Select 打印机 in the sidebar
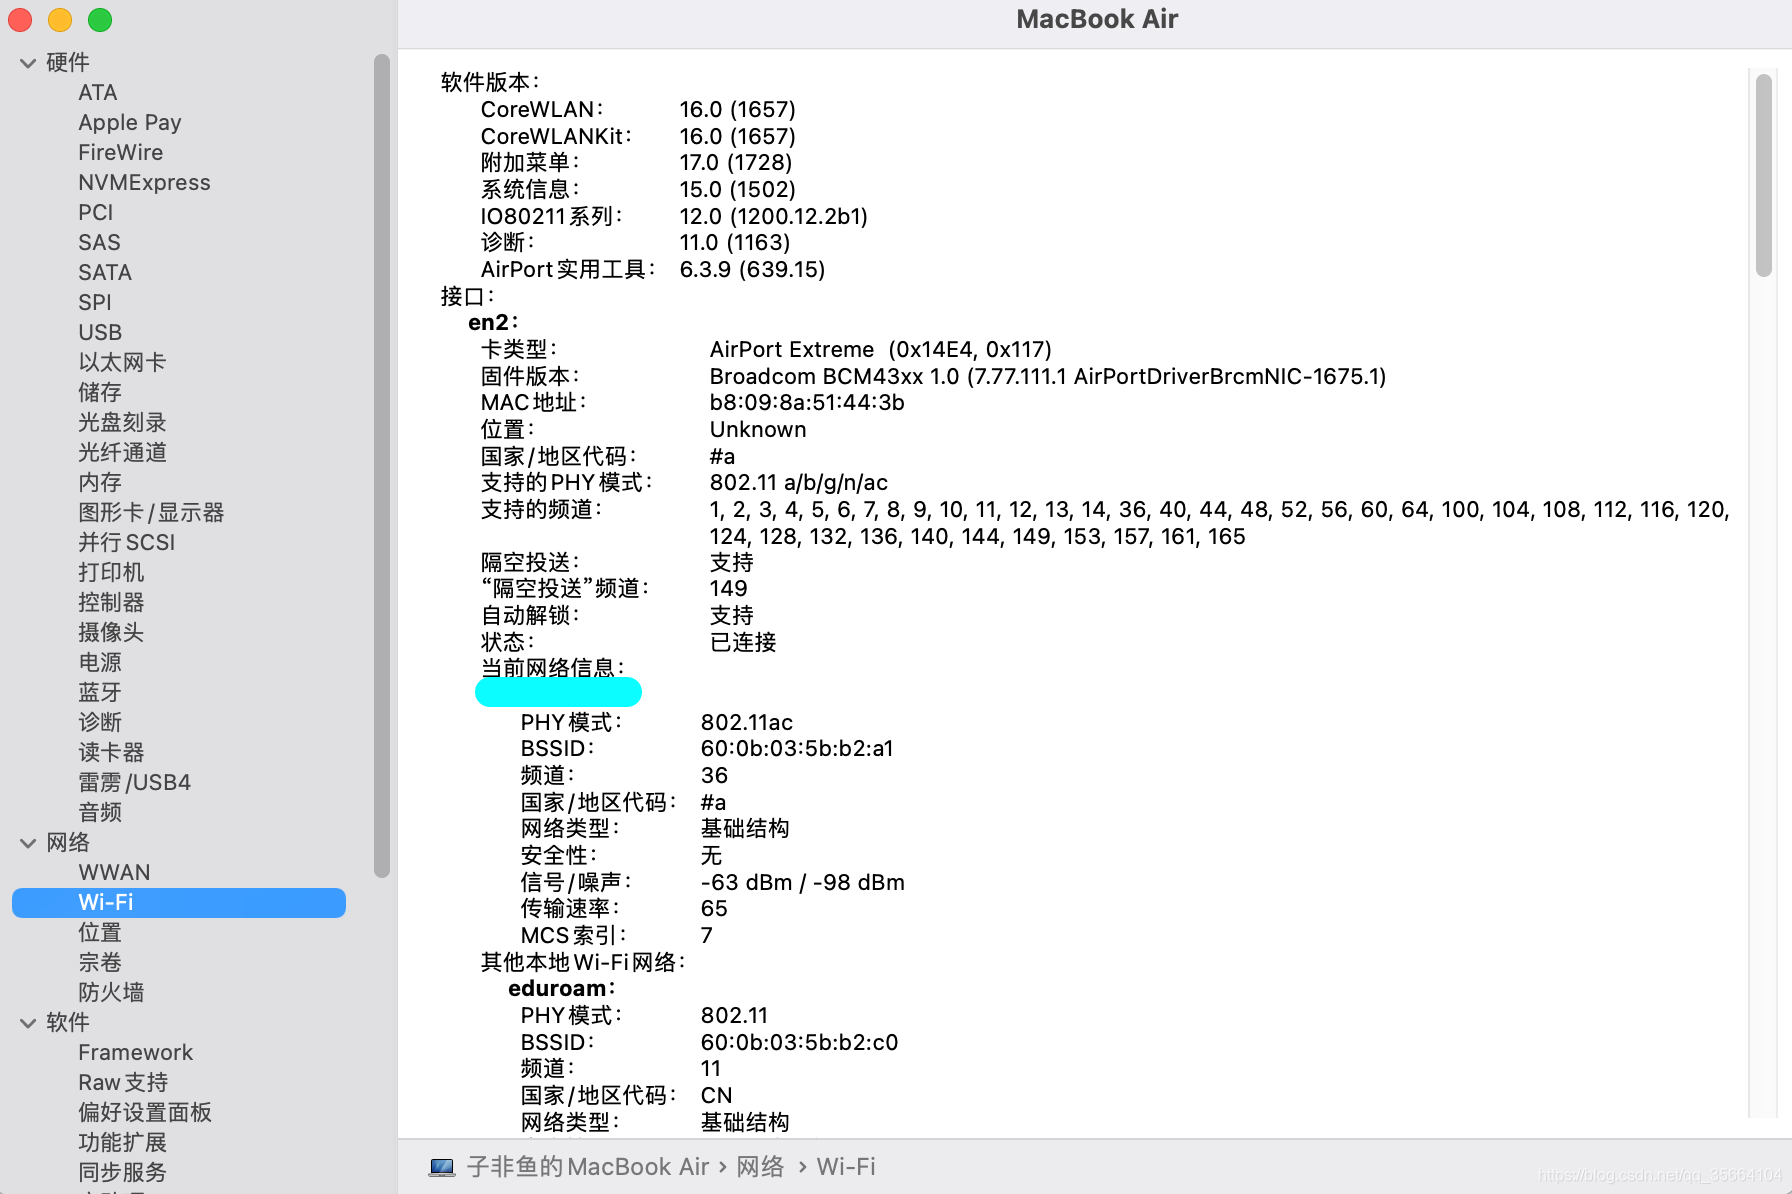Image resolution: width=1792 pixels, height=1194 pixels. tap(111, 573)
